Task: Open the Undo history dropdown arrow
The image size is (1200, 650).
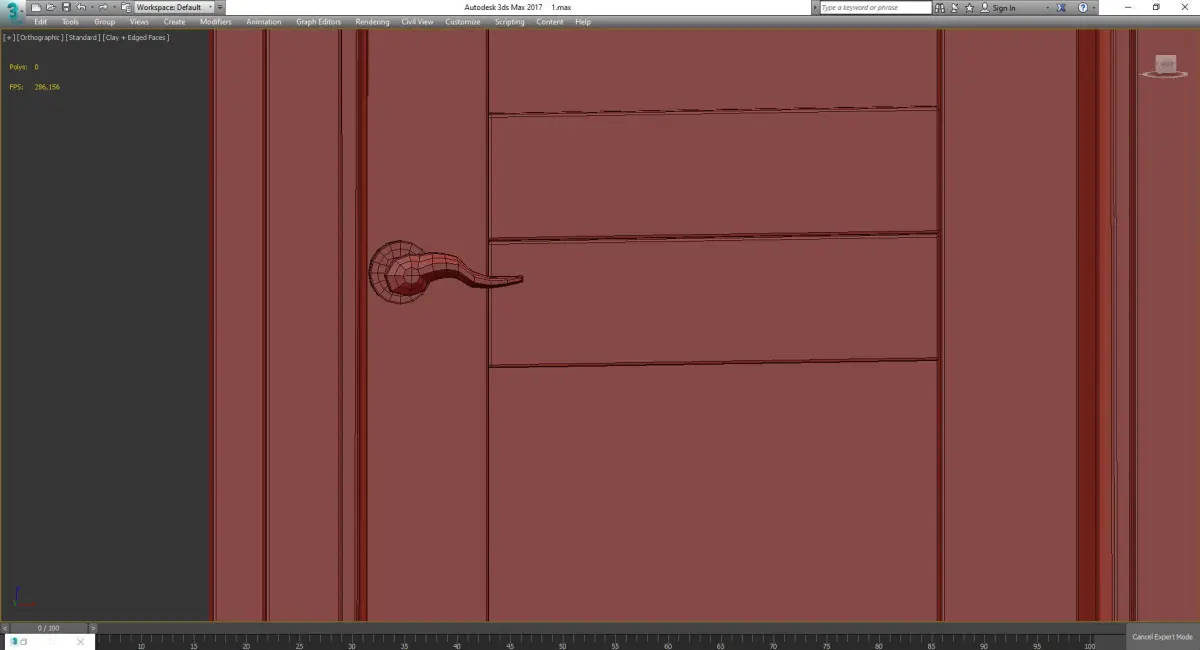Action: (x=92, y=7)
